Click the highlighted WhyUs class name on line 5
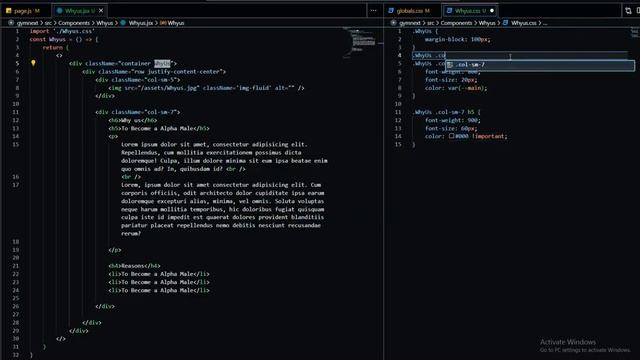This screenshot has height=360, width=640. point(162,63)
